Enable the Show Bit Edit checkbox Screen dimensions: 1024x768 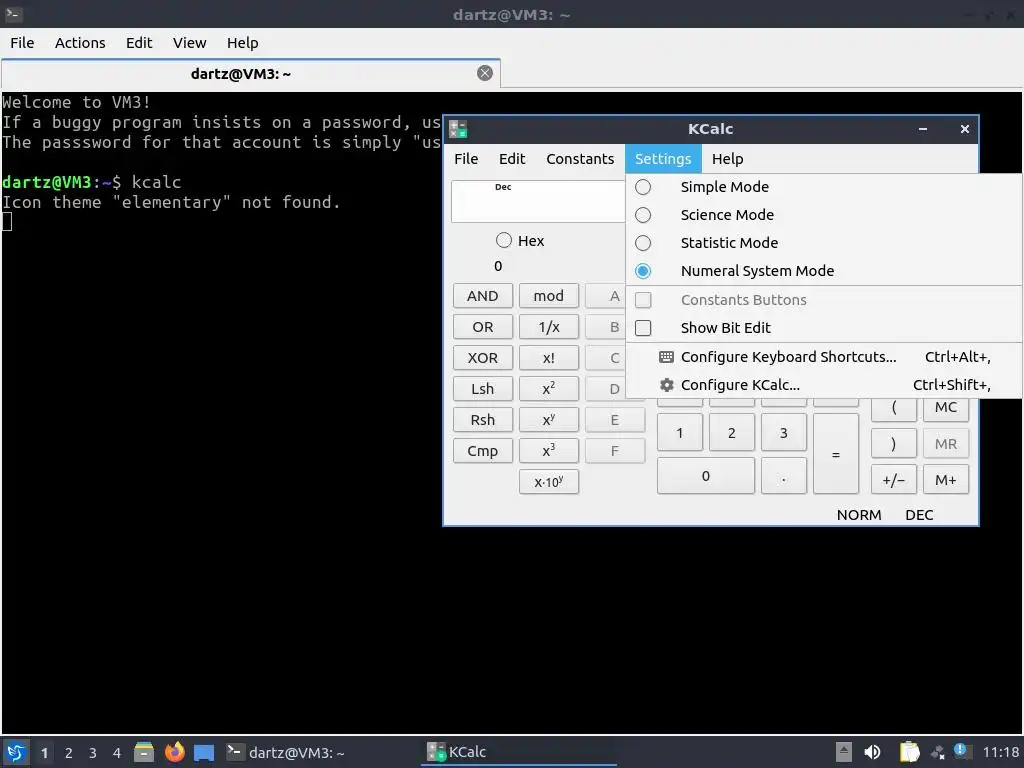click(x=824, y=328)
